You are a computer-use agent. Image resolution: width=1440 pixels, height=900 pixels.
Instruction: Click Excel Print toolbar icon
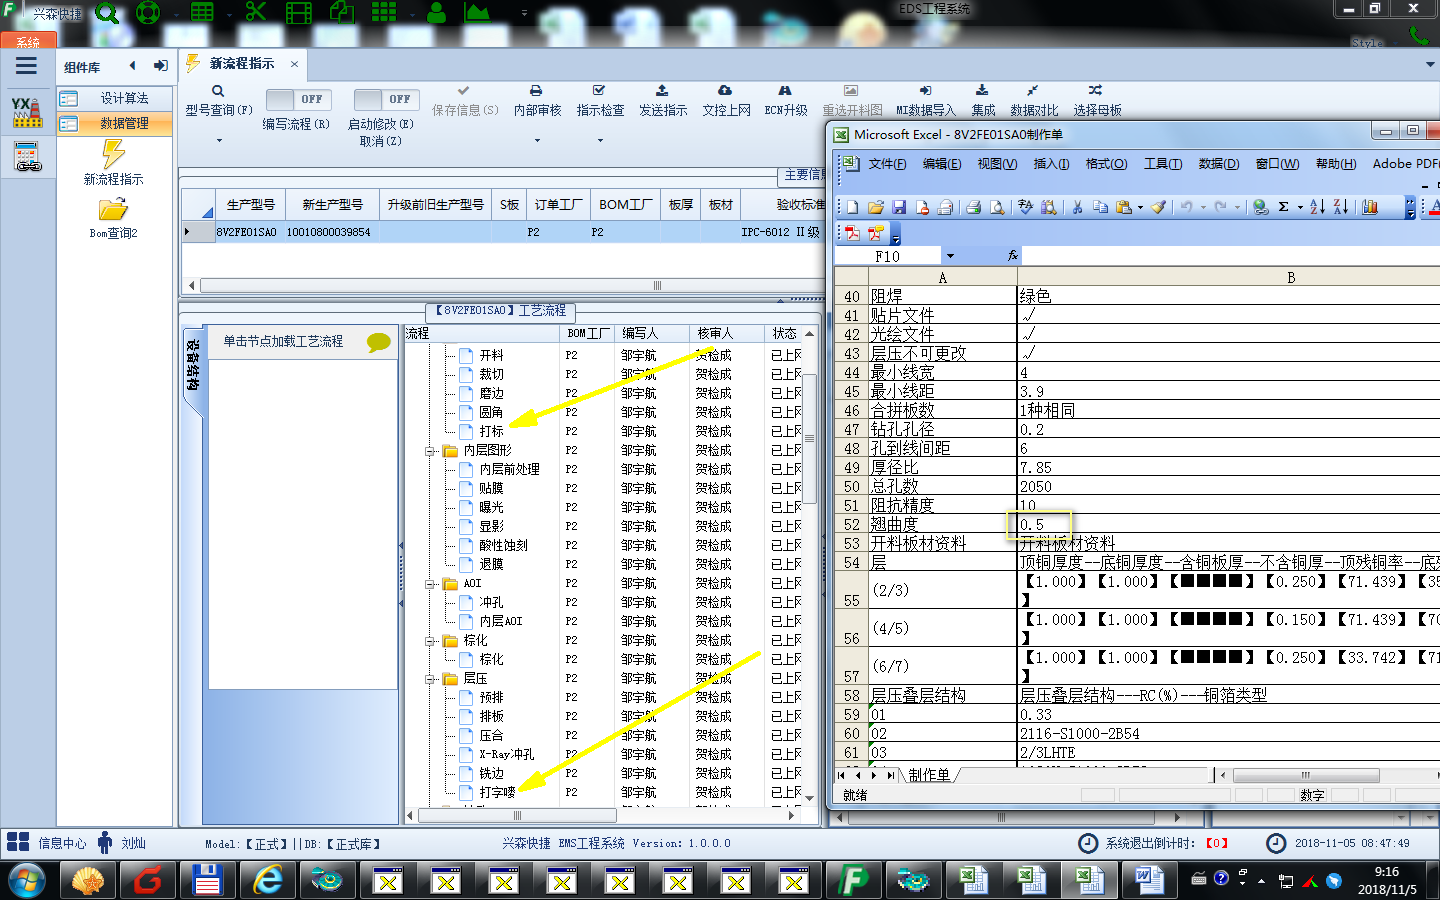973,207
